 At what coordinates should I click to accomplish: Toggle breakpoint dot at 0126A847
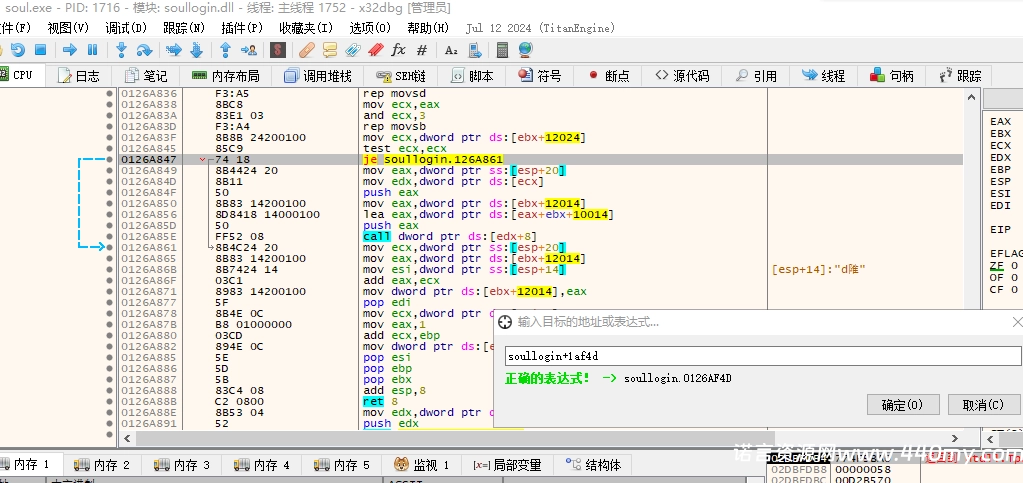click(x=110, y=159)
